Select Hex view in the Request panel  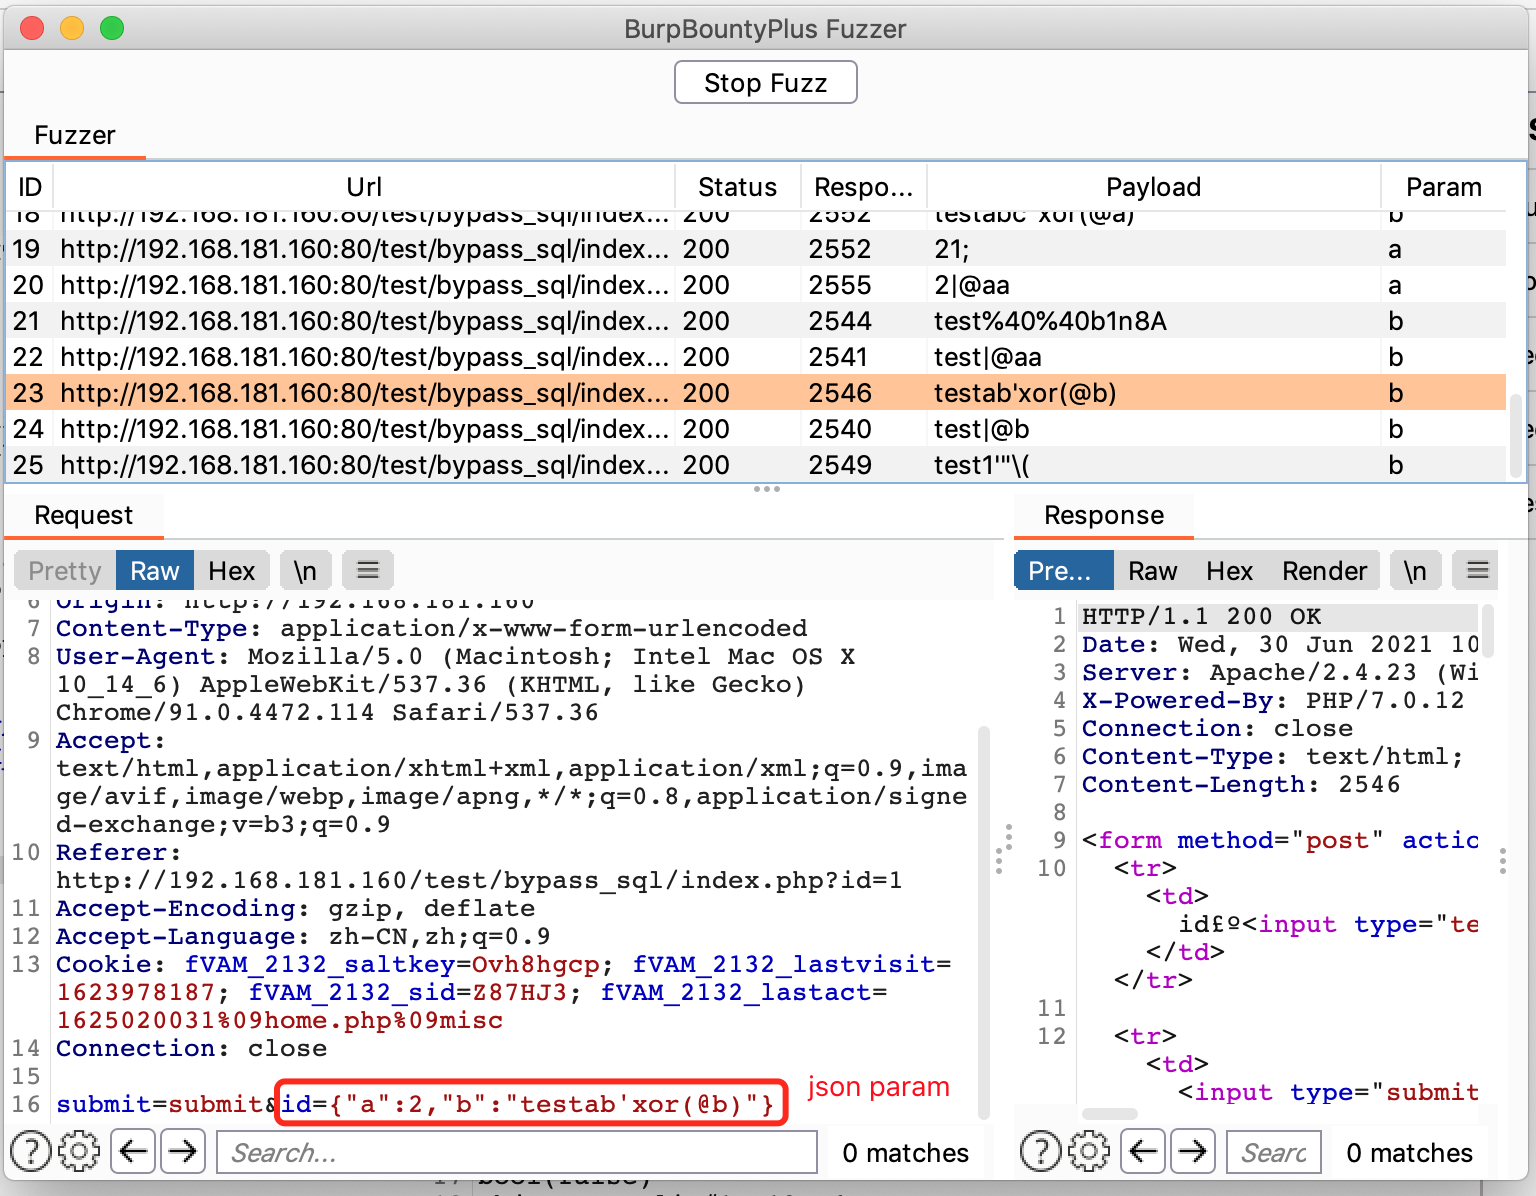coord(232,571)
